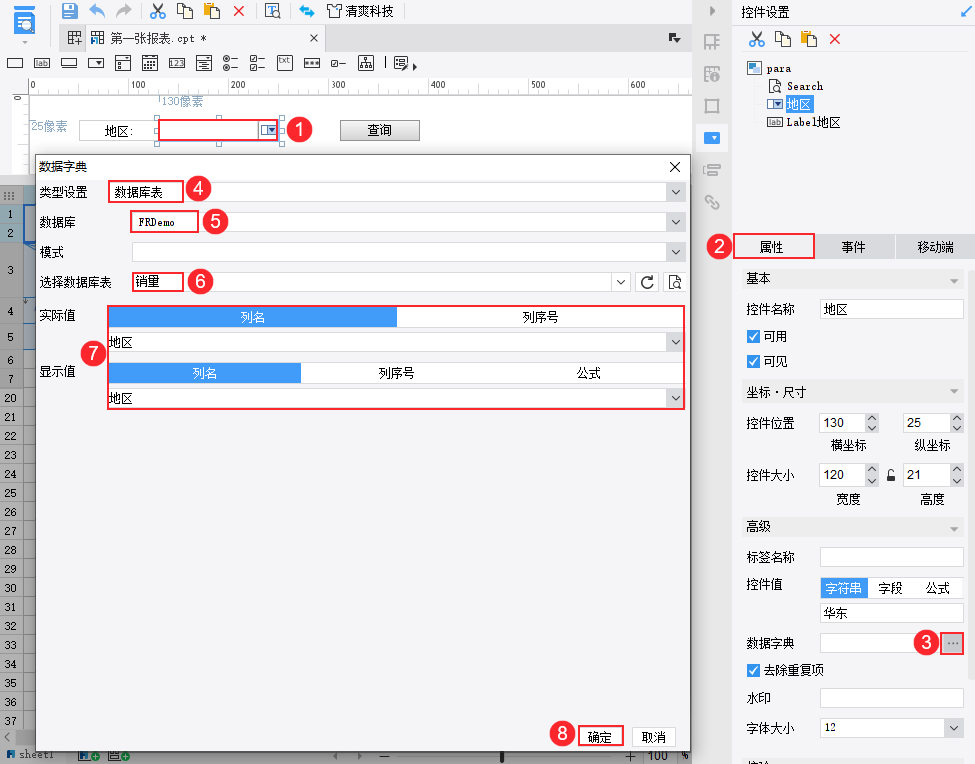Viewport: 975px width, 764px height.
Task: Select 列名 for 实际值
Action: pyautogui.click(x=252, y=317)
